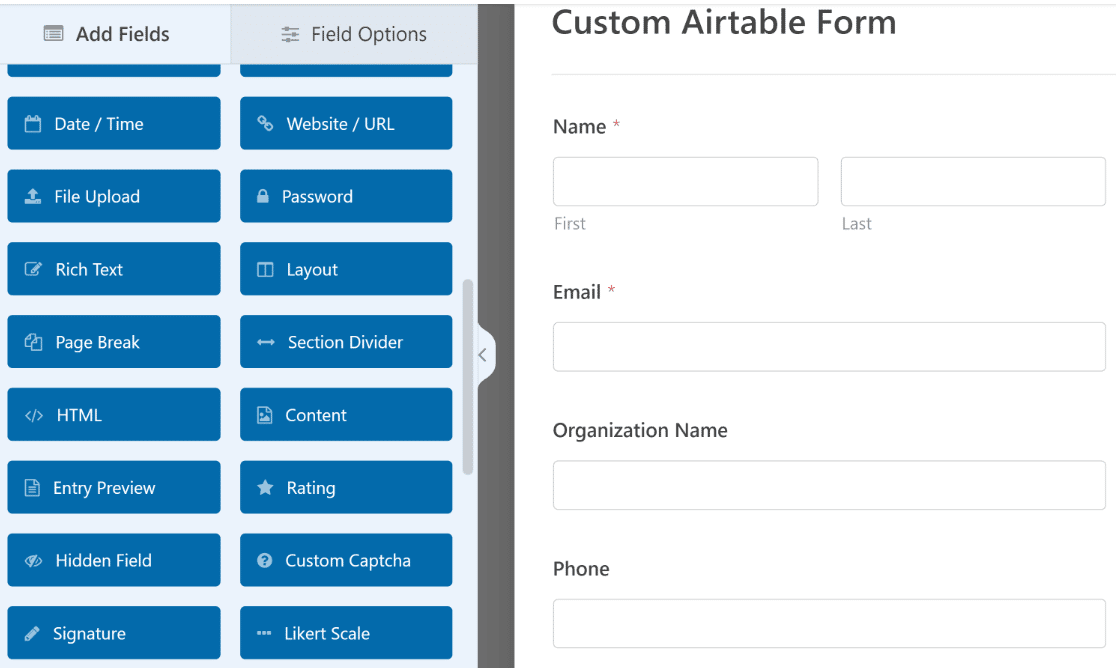Add a Signature field
Viewport: 1116px width, 668px height.
(114, 633)
